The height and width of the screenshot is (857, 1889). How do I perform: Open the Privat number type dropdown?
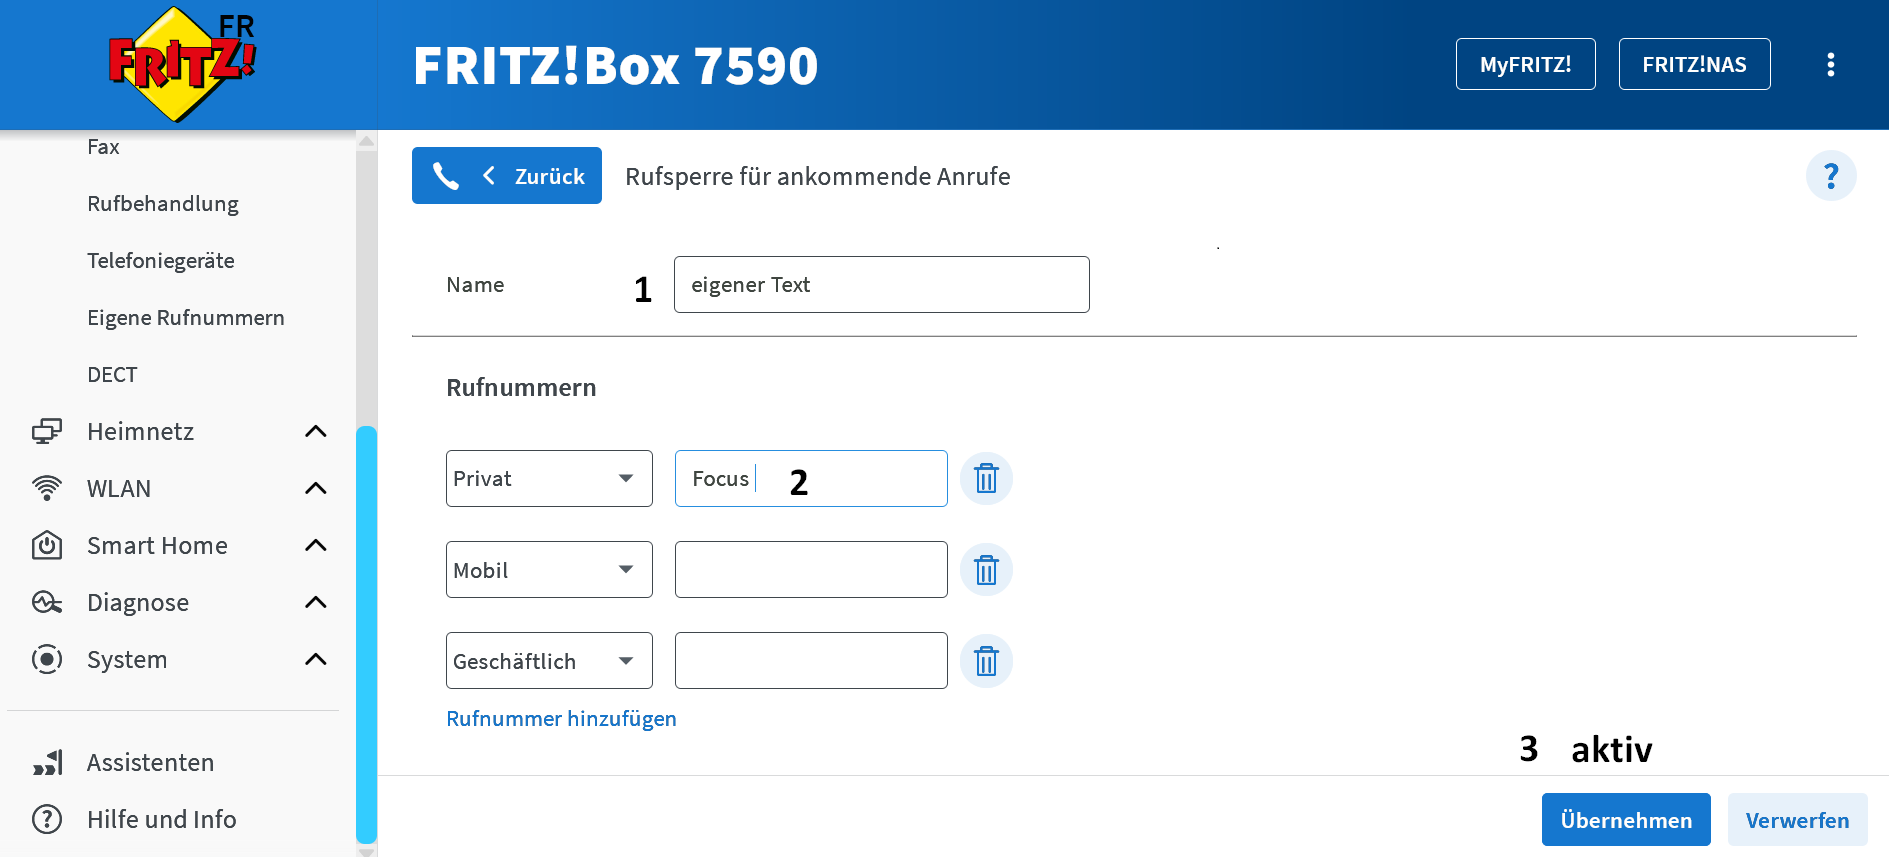pyautogui.click(x=549, y=479)
